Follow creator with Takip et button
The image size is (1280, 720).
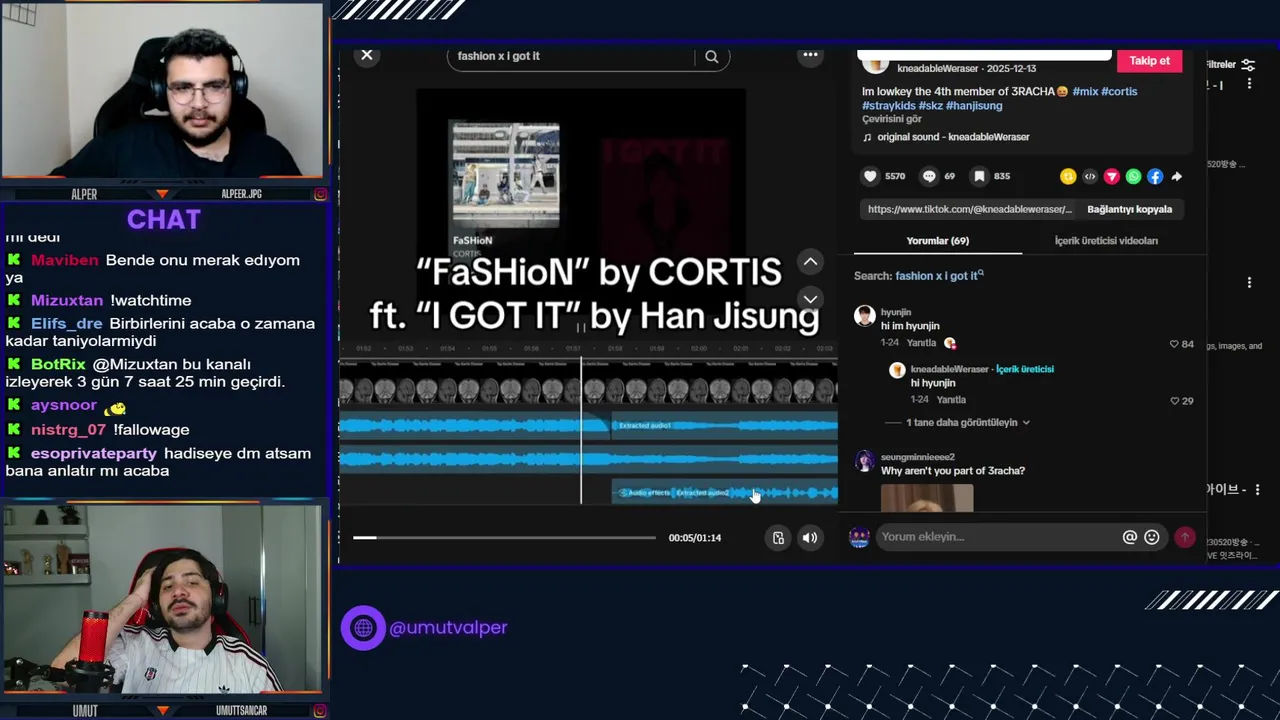[x=1149, y=61]
